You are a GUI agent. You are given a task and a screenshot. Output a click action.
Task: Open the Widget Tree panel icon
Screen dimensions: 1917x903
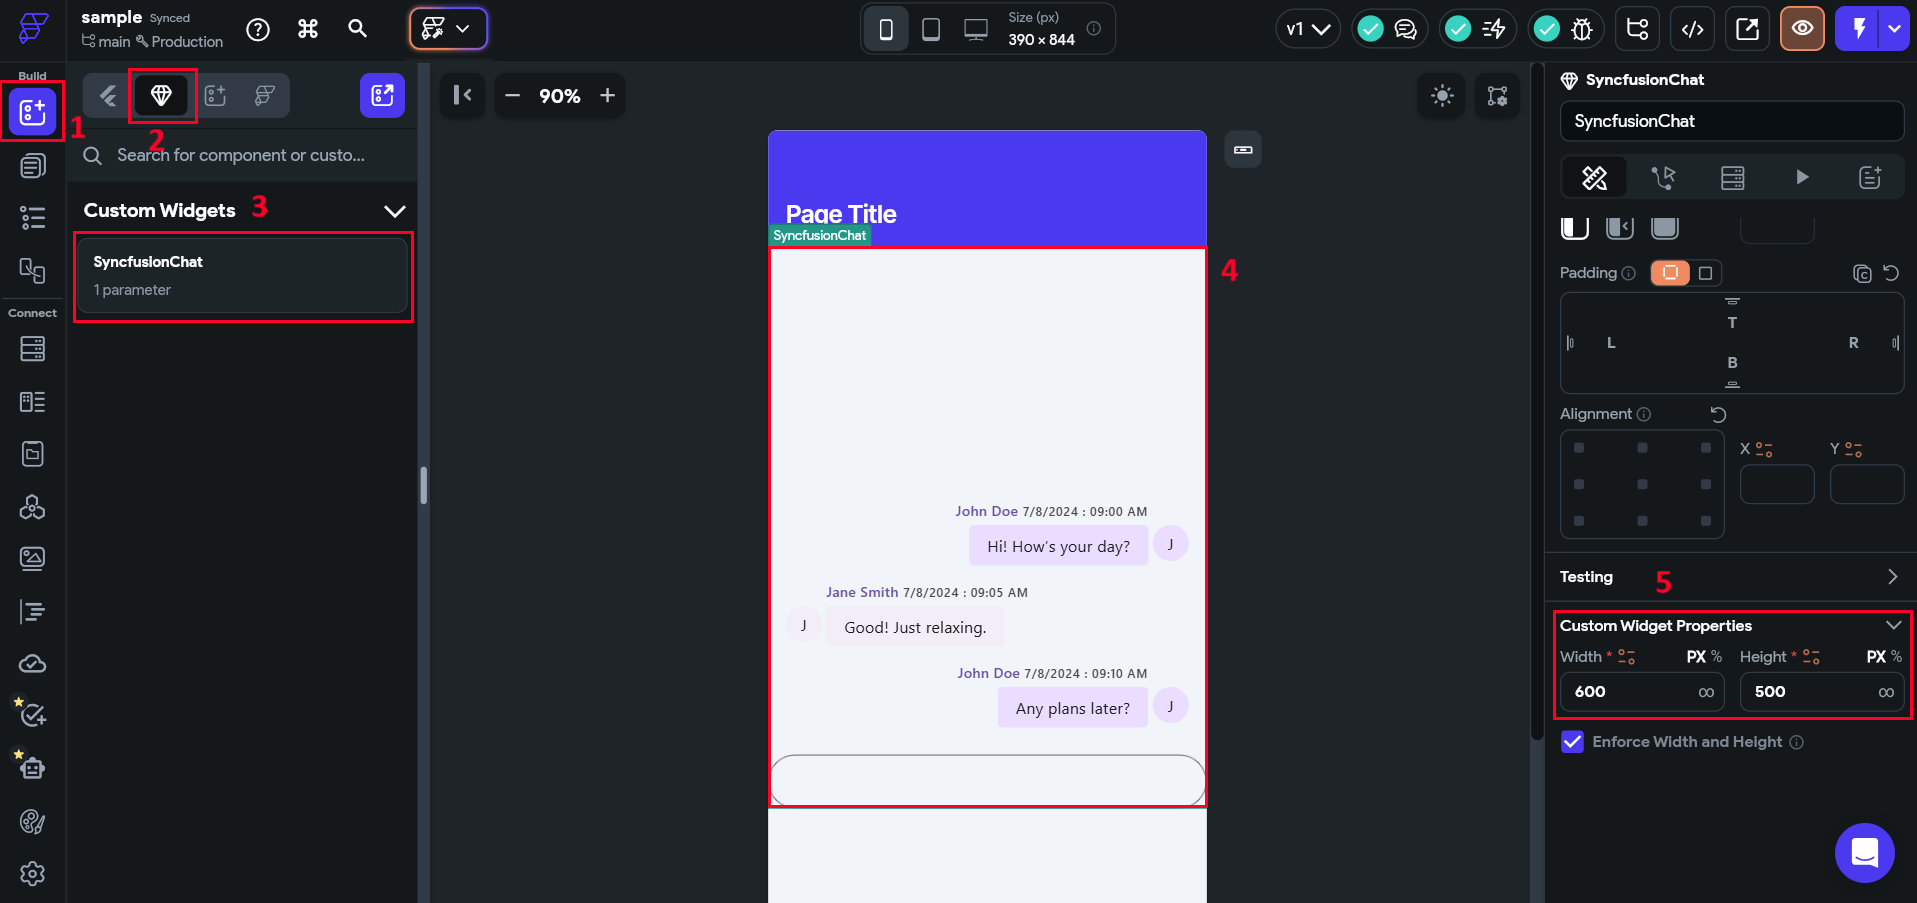point(1637,28)
